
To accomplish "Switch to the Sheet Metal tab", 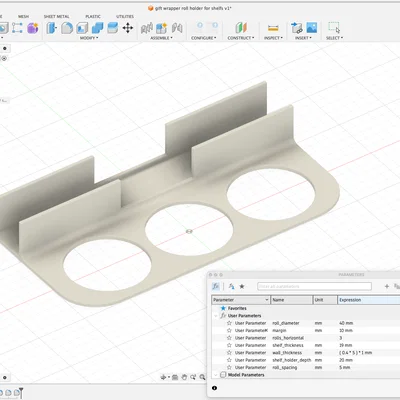I will coord(57,16).
